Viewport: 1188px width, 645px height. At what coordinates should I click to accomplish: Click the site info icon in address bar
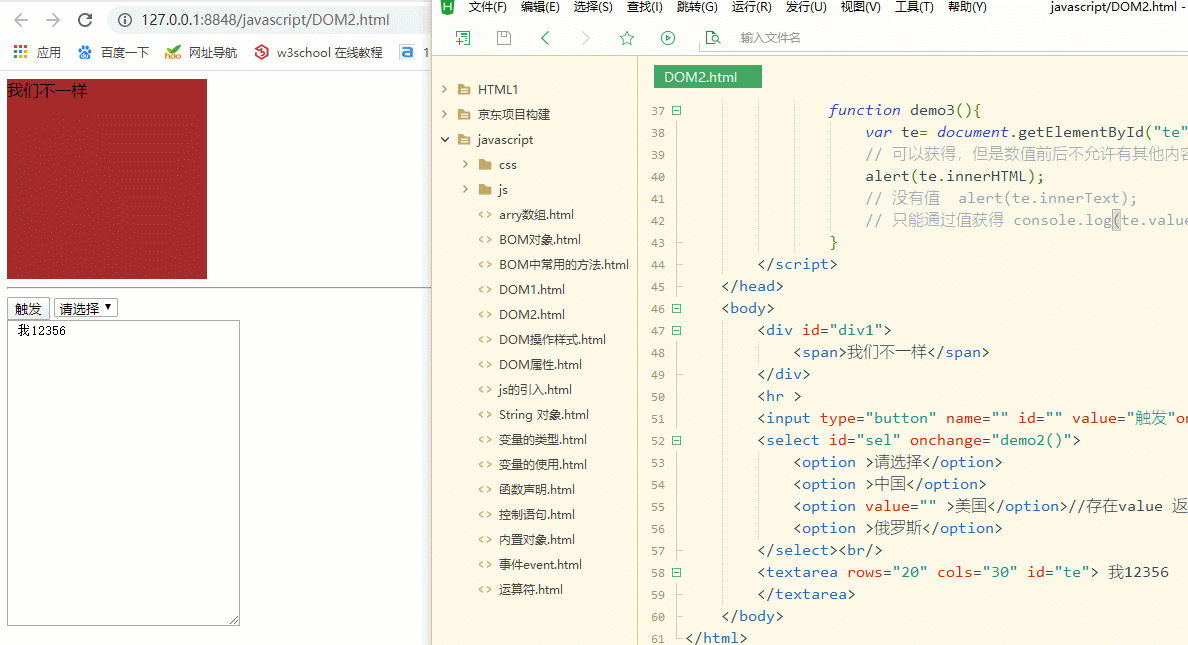point(125,20)
